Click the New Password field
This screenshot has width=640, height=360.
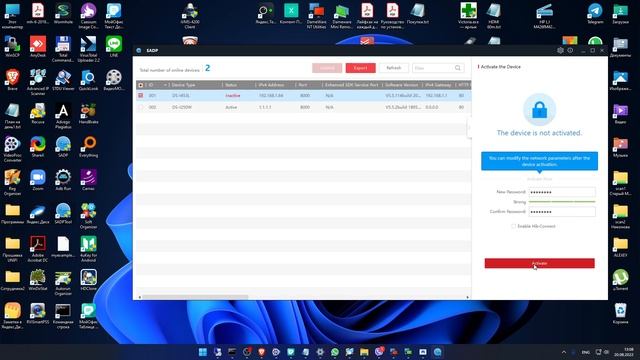pyautogui.click(x=562, y=192)
